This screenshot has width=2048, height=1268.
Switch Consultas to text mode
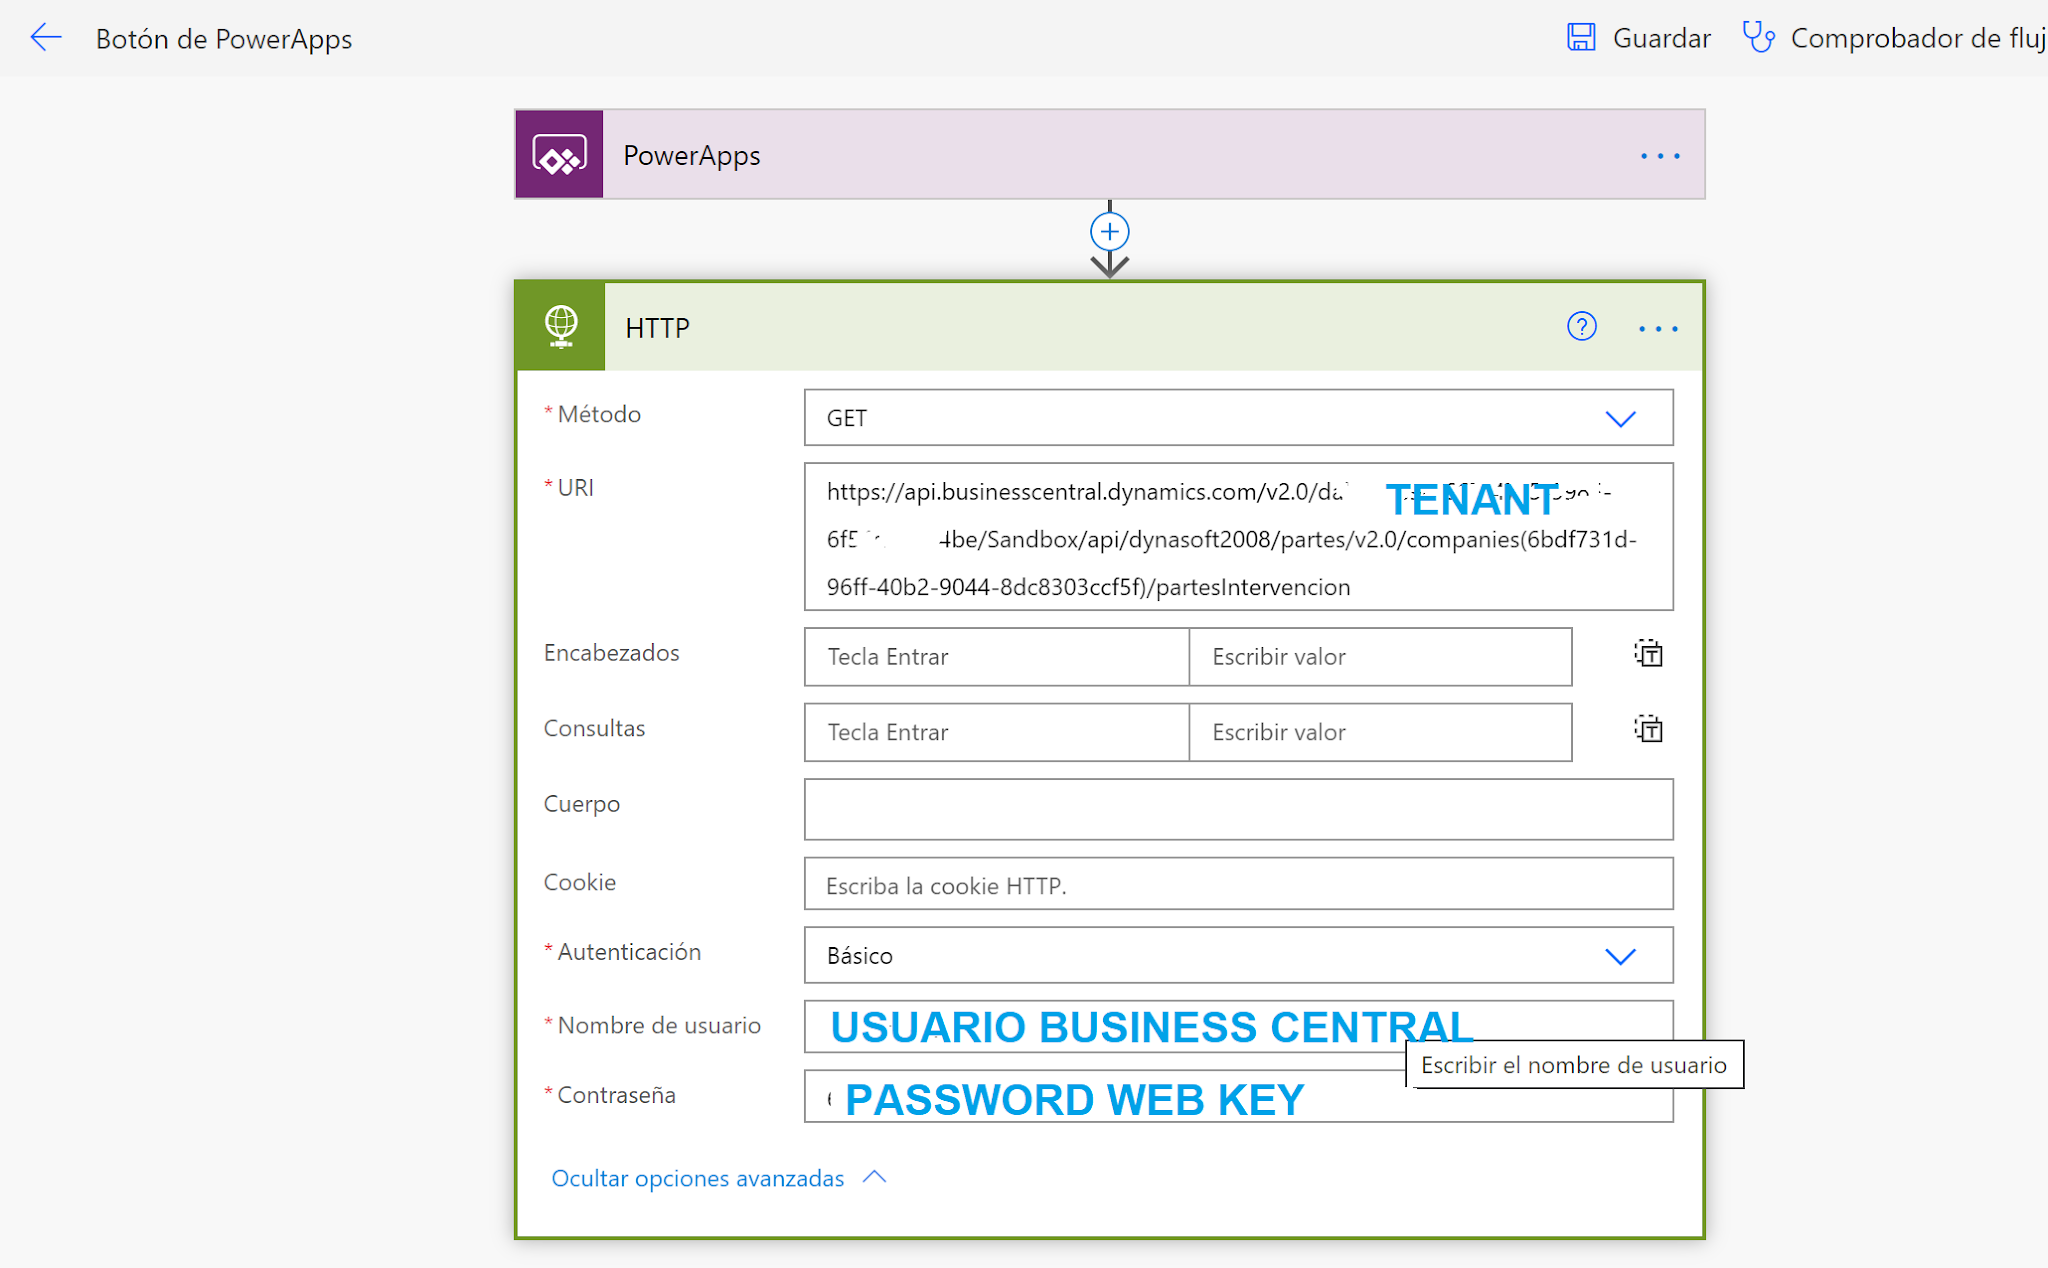[1647, 729]
